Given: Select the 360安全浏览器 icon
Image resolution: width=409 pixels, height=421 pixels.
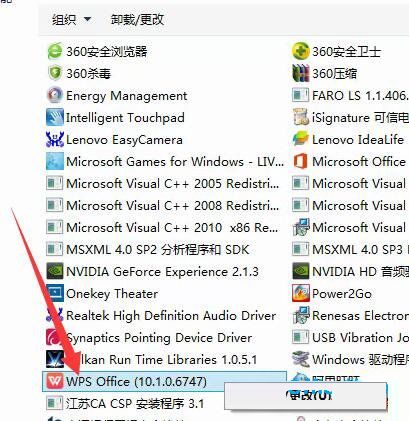Looking at the screenshot, I should pyautogui.click(x=54, y=51).
